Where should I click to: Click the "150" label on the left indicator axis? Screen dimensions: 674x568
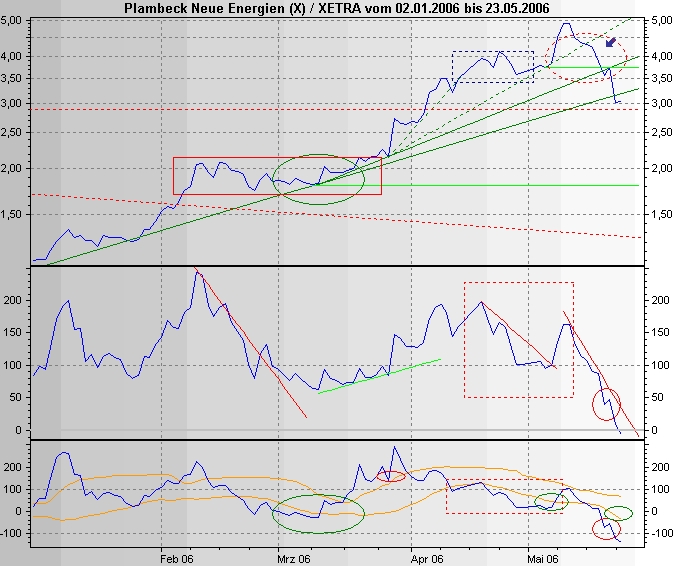(12, 332)
